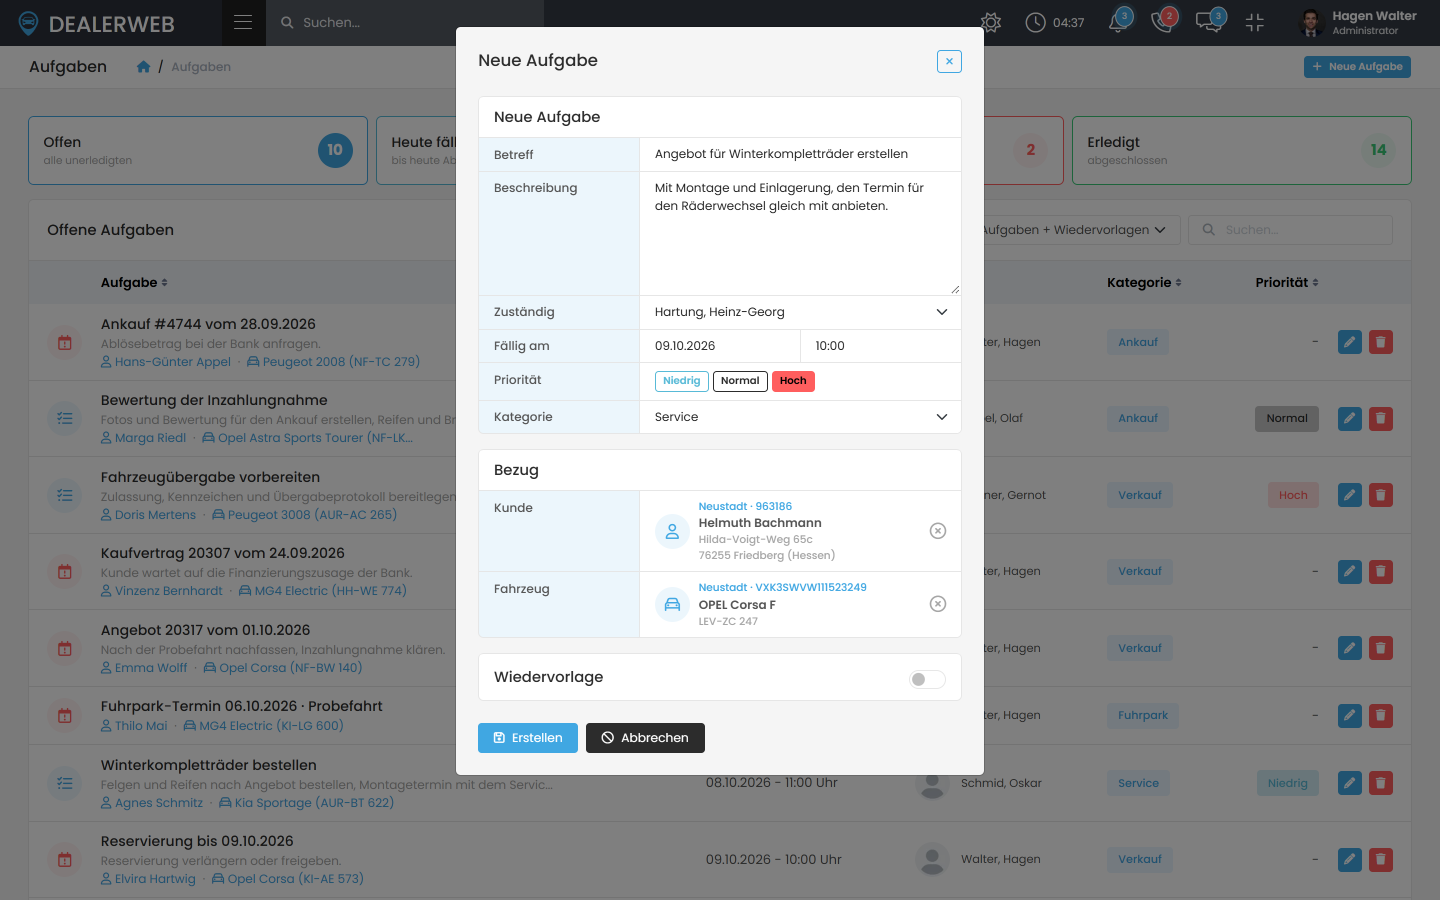The width and height of the screenshot is (1440, 900).
Task: Open the Aufgaben + Wiedervorlagen filter dropdown
Action: click(1074, 230)
